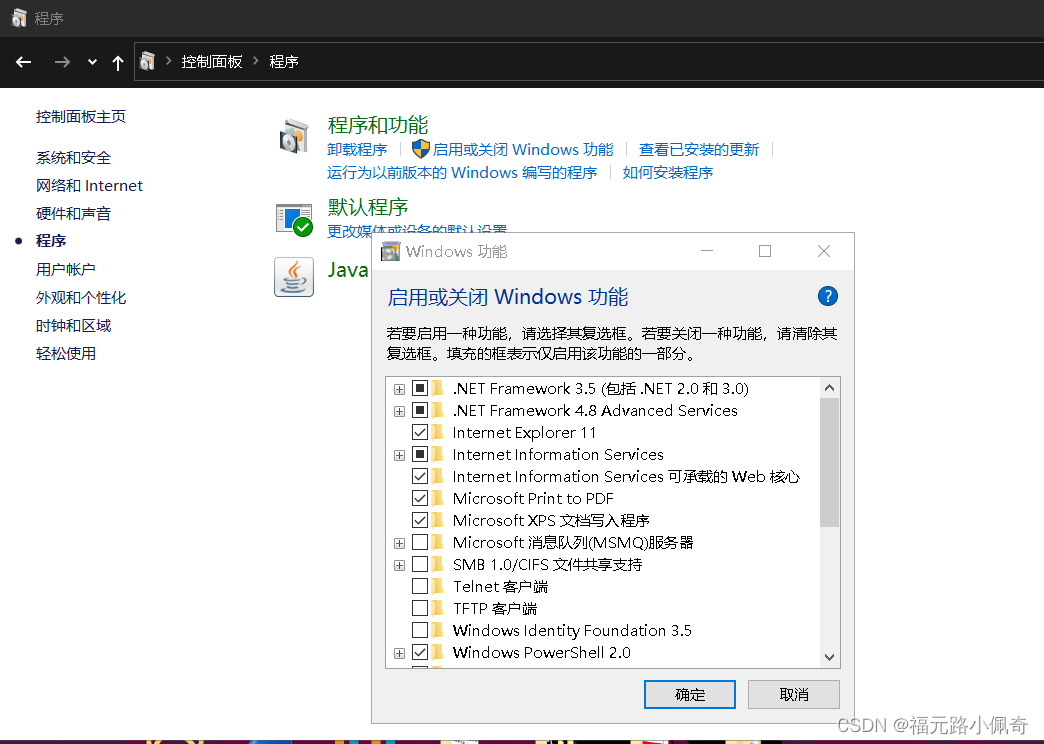Select 系统和安全 in the sidebar

[73, 157]
